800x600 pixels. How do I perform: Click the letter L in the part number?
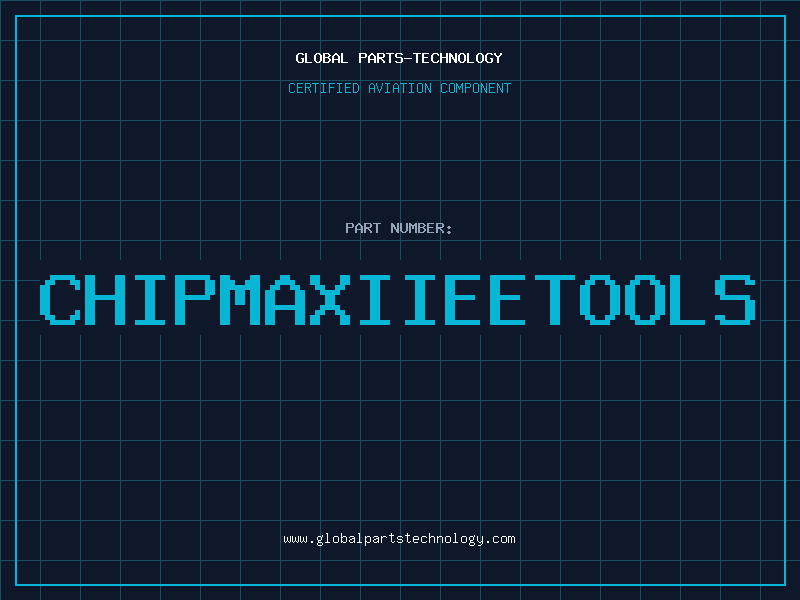coord(692,300)
